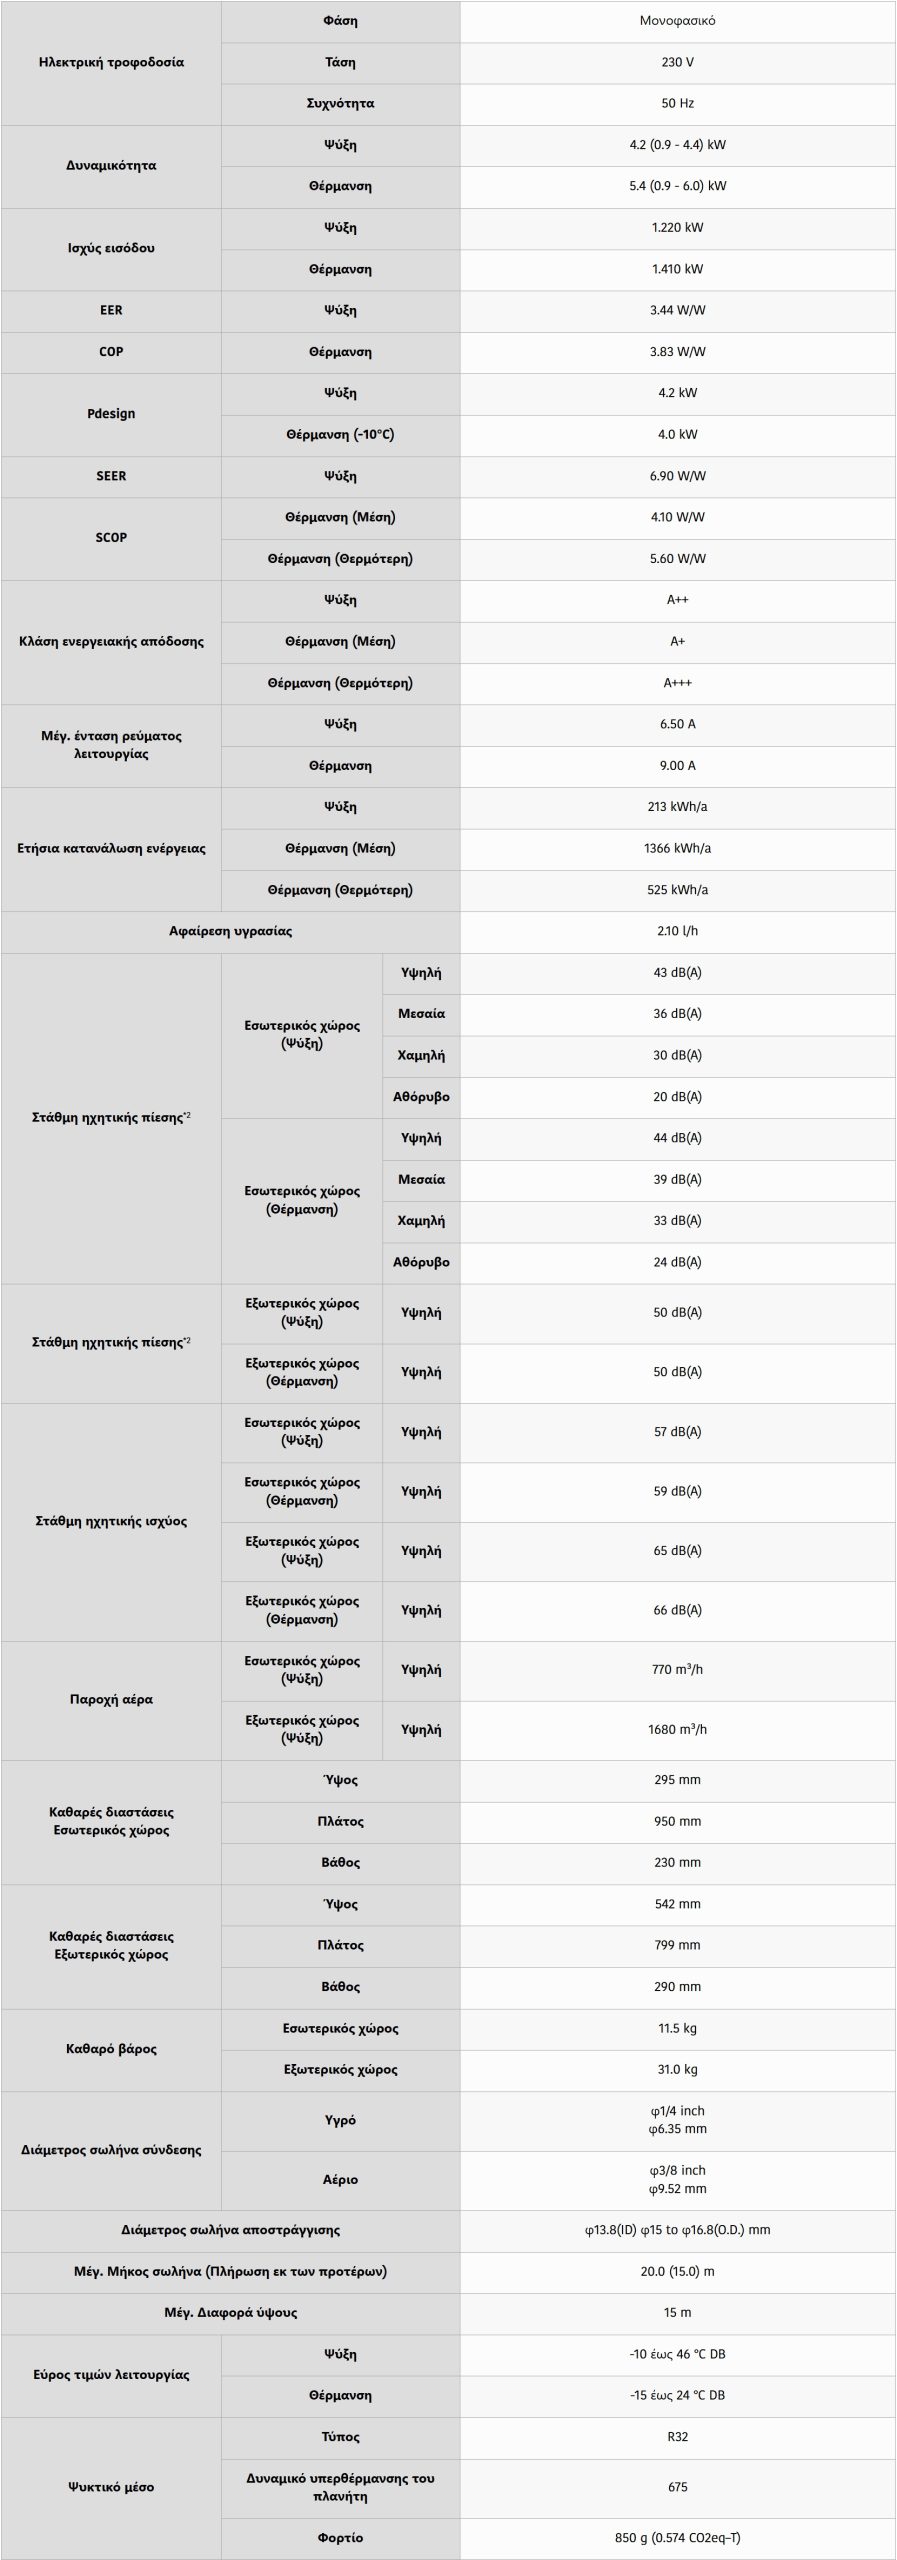
Task: Click the 'Pdesign' row header
Action: (x=111, y=414)
